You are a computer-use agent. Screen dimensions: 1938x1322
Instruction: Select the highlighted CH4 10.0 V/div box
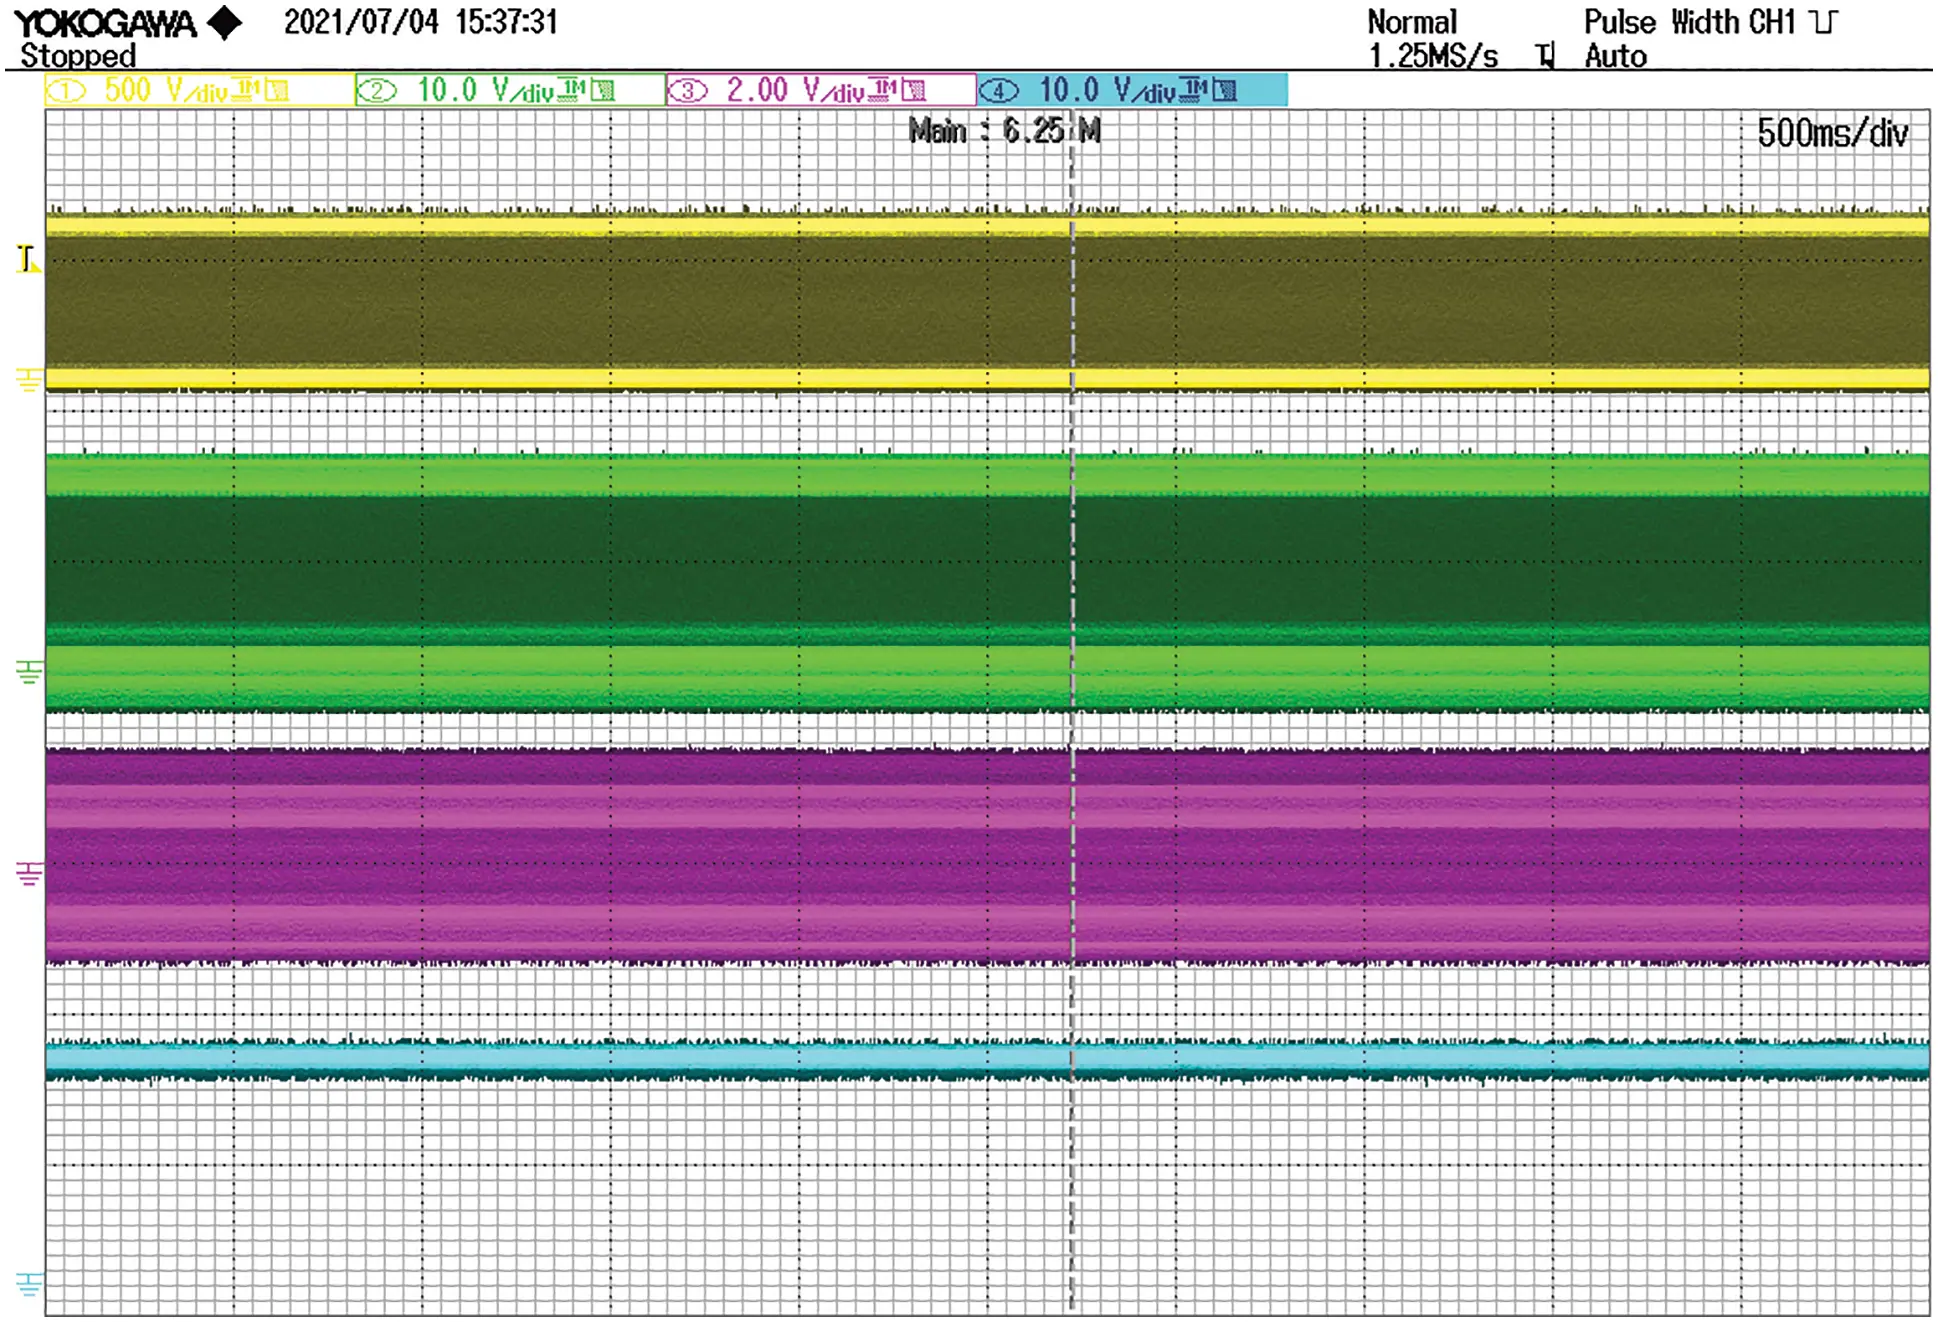1132,90
